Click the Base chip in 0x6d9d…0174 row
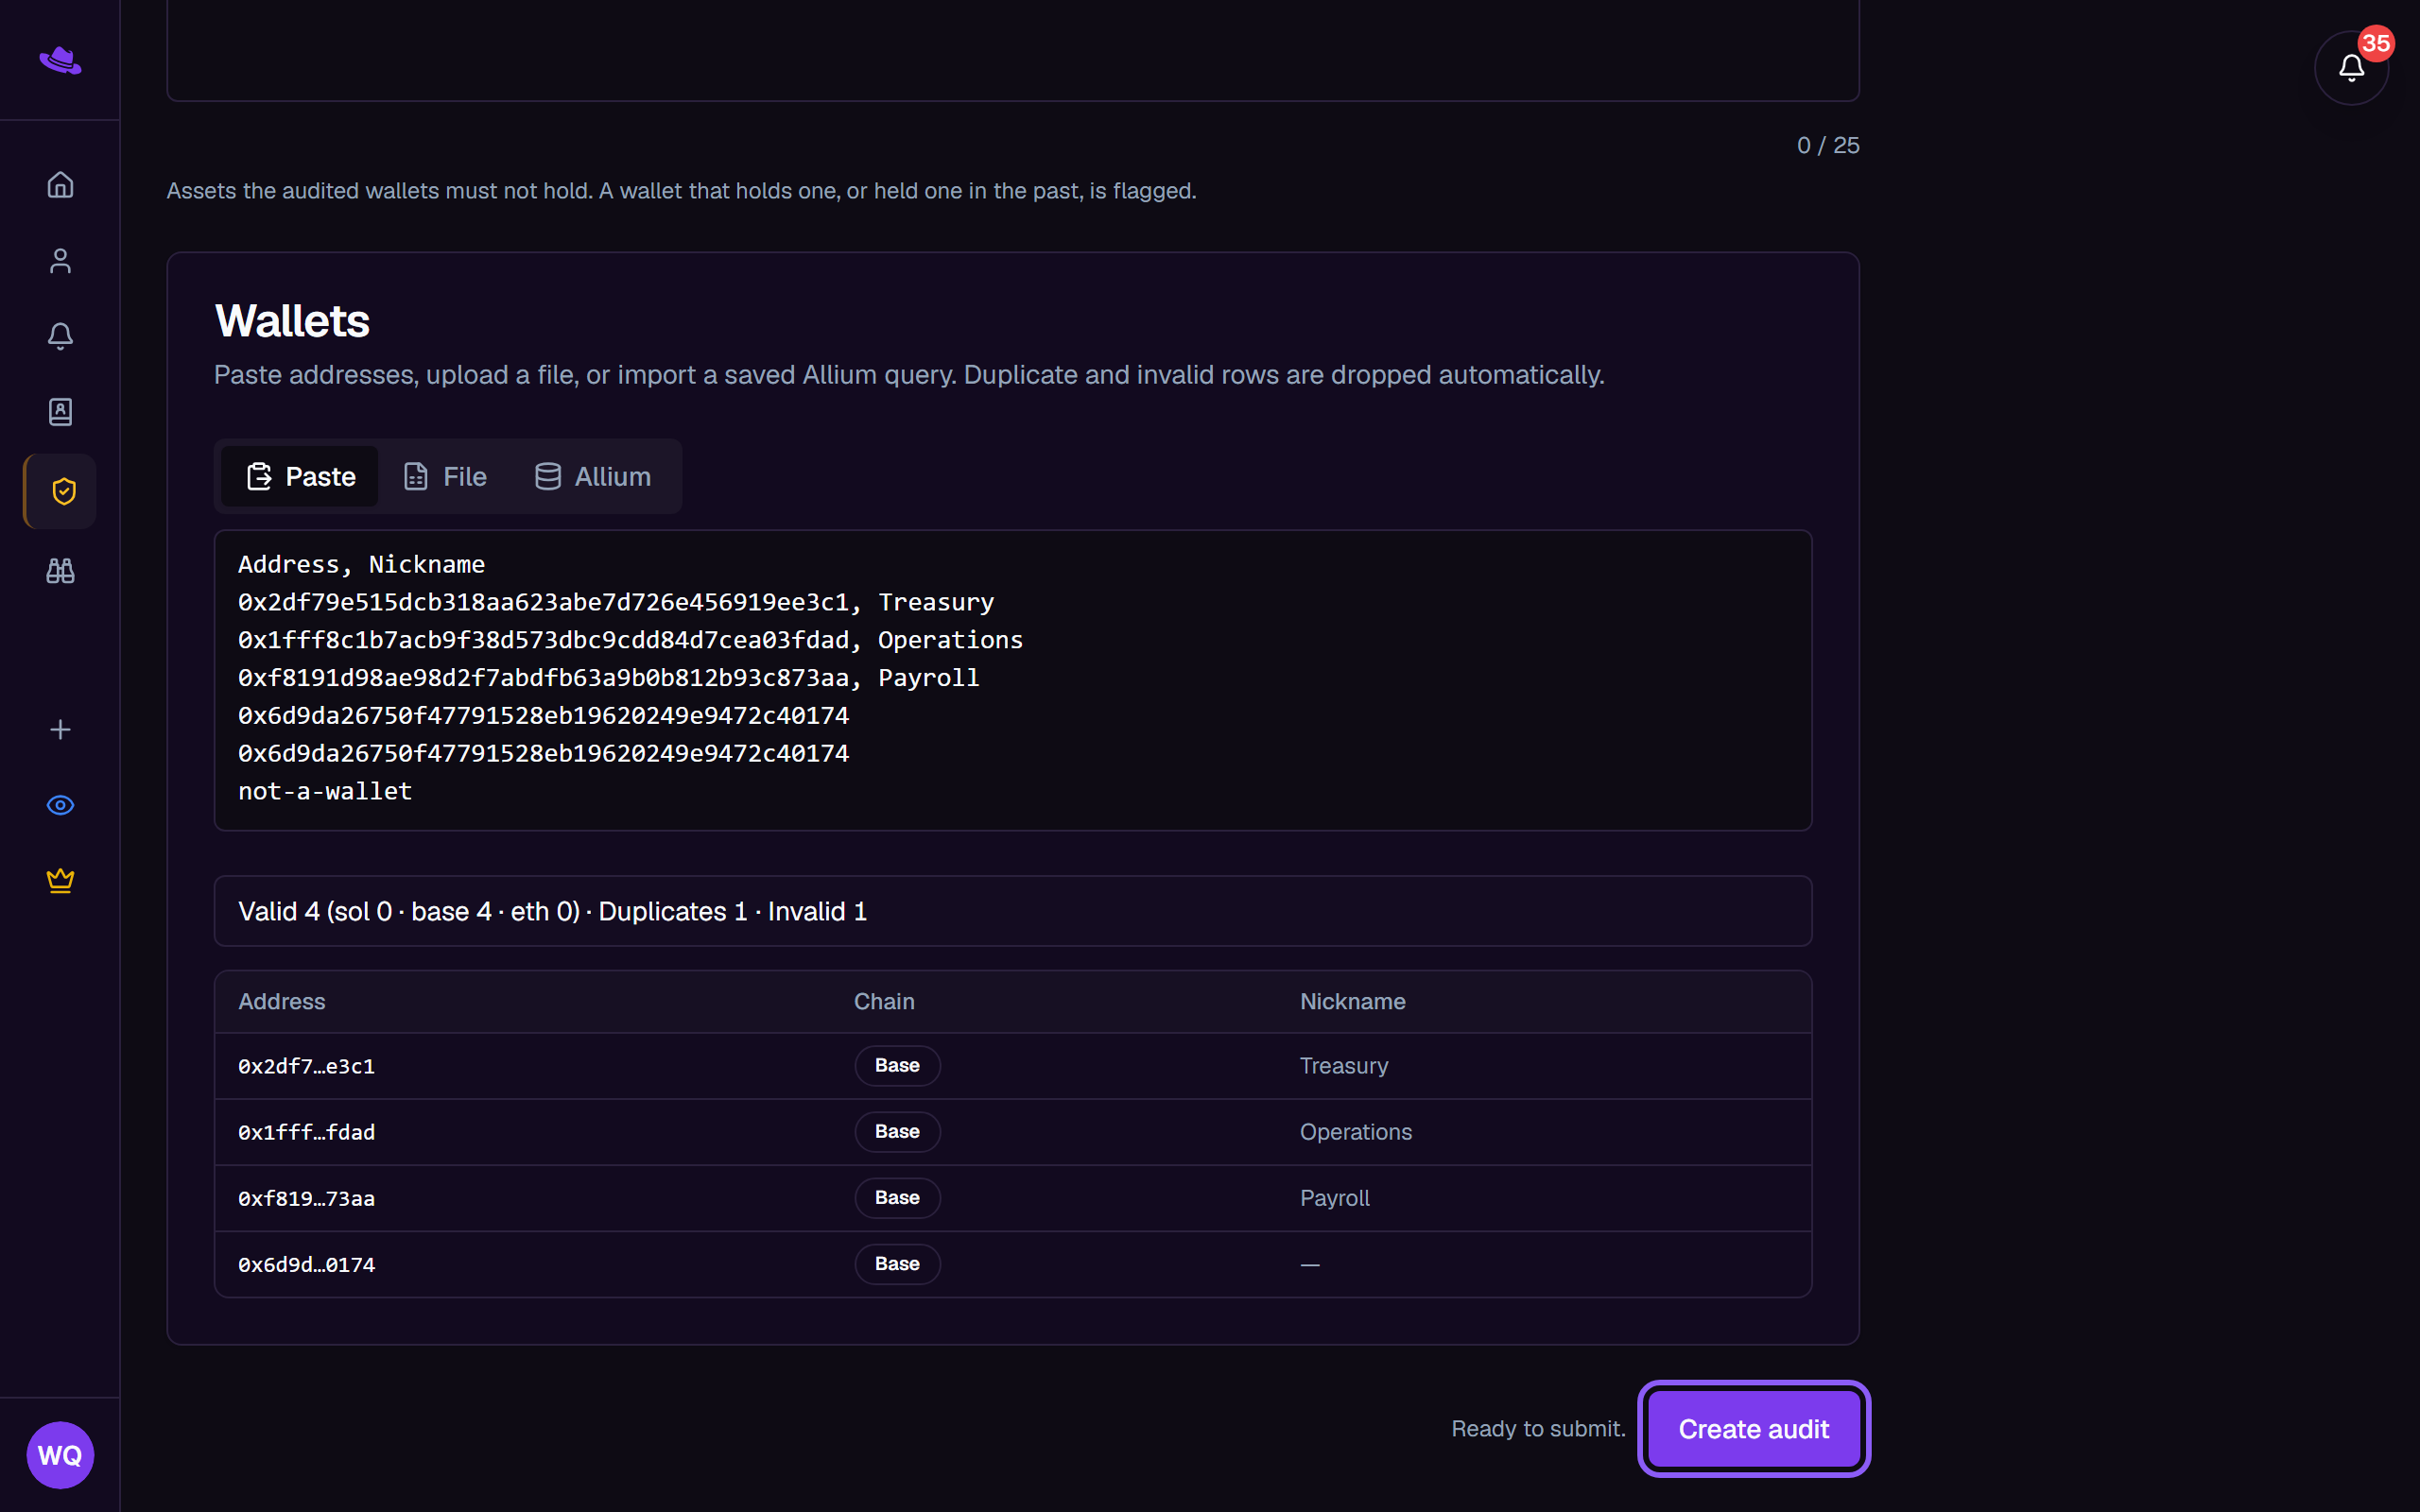The image size is (2420, 1512). (x=897, y=1263)
